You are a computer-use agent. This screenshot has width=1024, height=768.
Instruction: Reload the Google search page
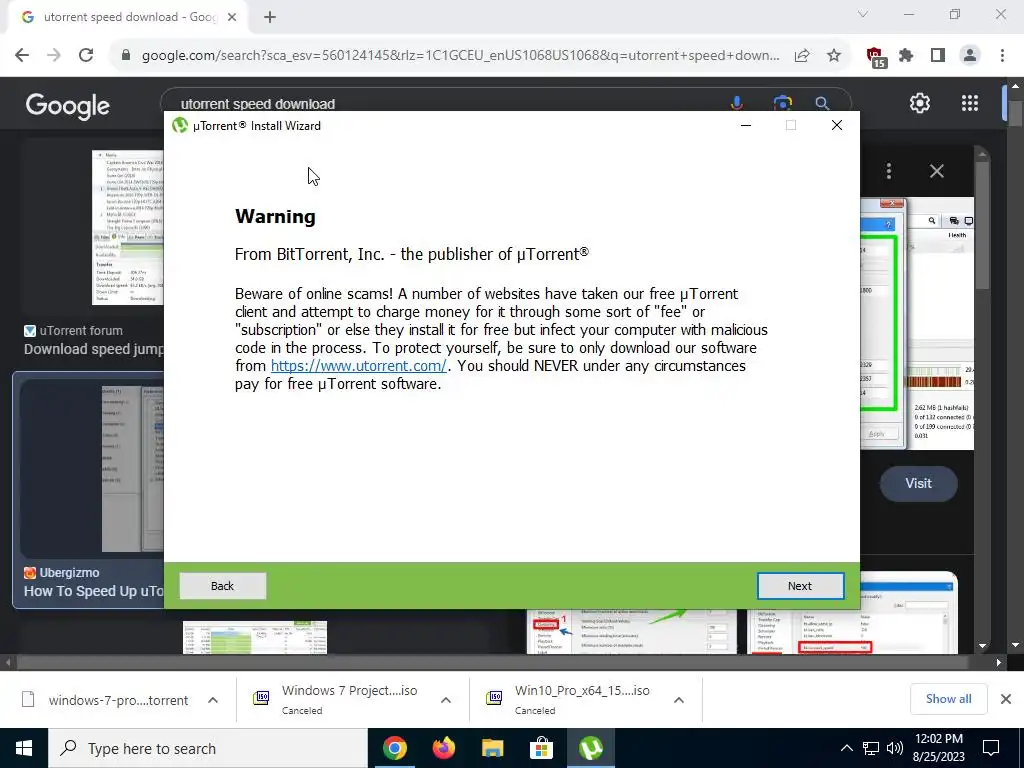click(x=86, y=56)
